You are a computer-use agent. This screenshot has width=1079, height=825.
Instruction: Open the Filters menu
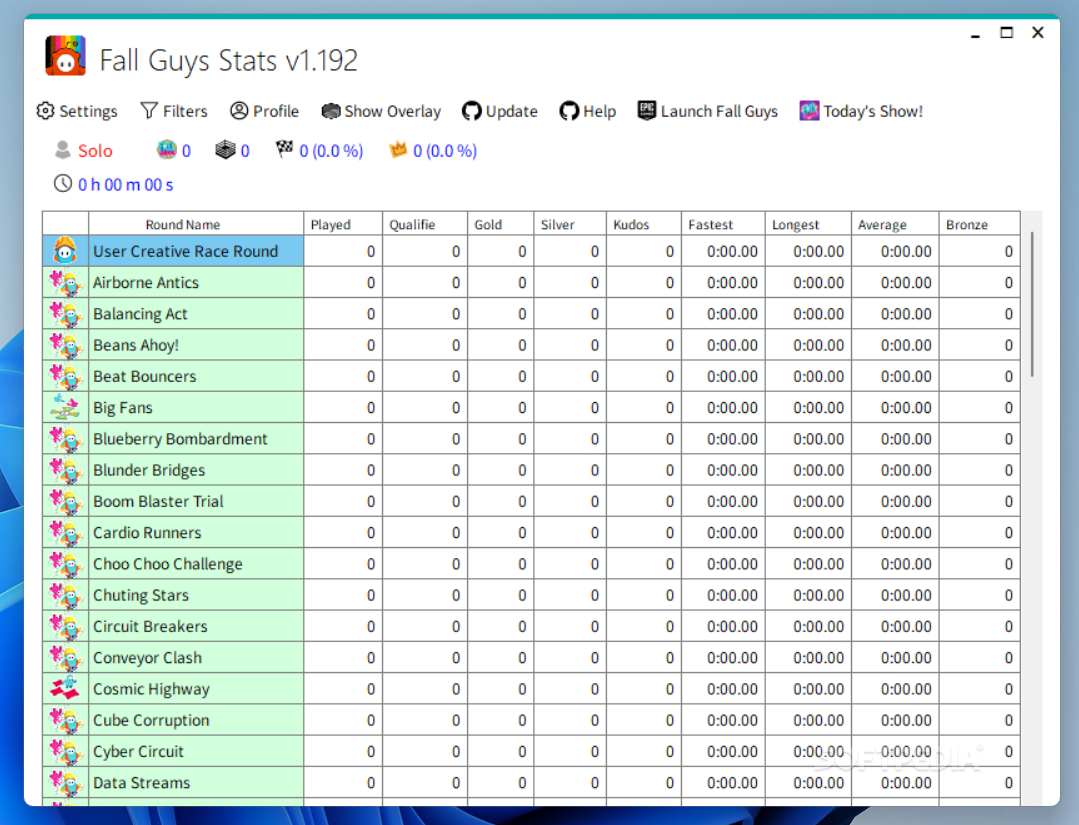coord(174,111)
